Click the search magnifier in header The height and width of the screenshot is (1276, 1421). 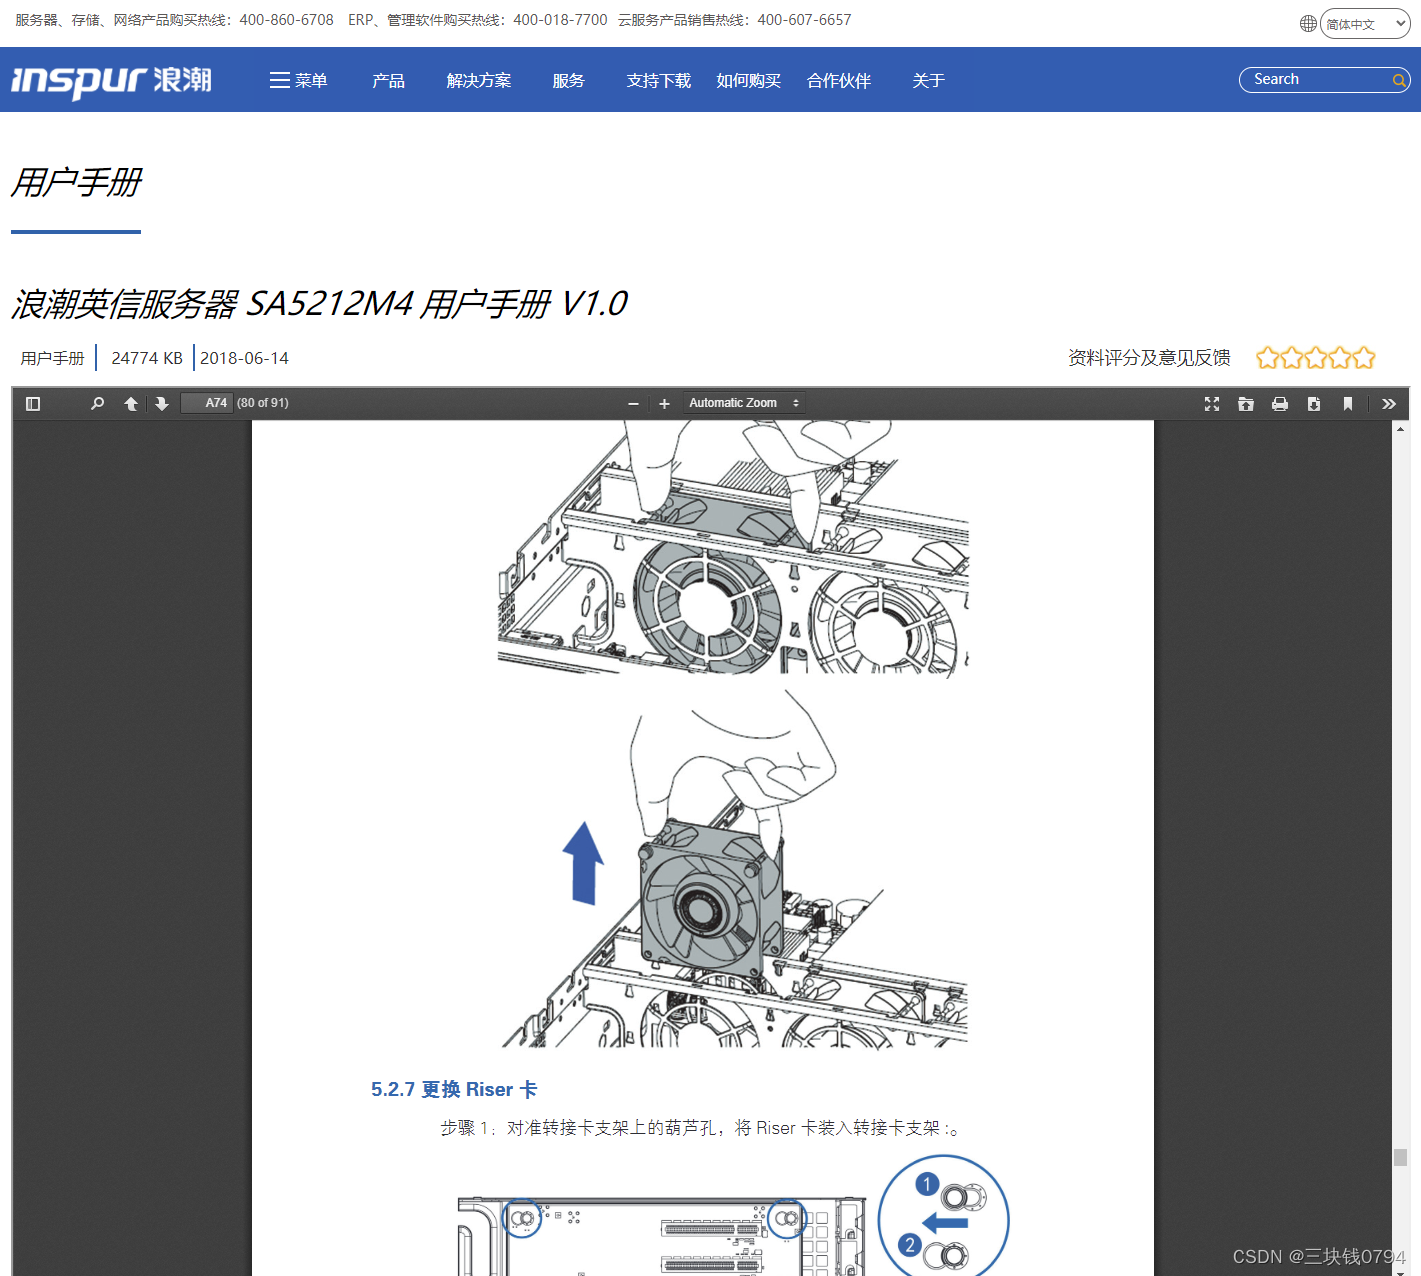click(x=1399, y=81)
